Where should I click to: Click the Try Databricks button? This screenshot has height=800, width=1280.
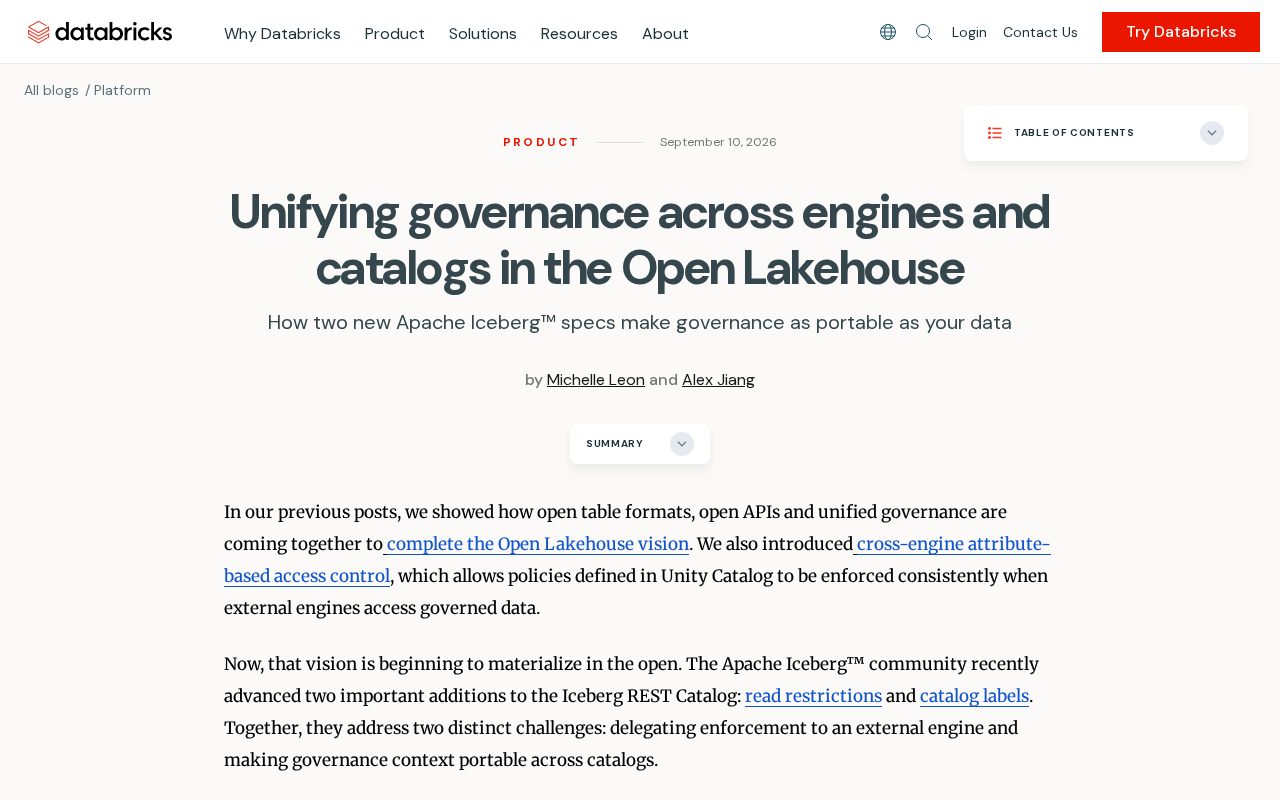pos(1181,32)
